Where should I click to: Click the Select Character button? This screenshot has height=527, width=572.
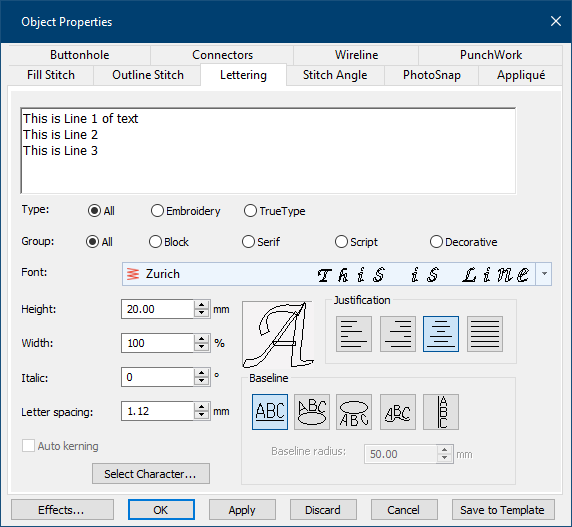151,474
